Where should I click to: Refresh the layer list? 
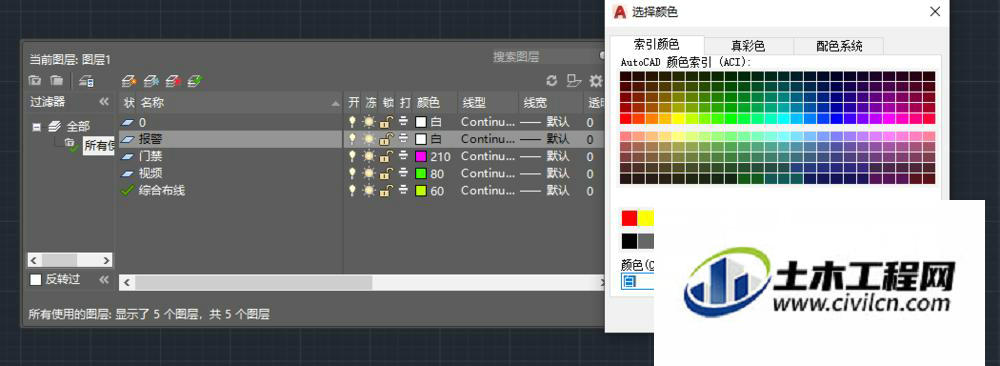[x=552, y=81]
